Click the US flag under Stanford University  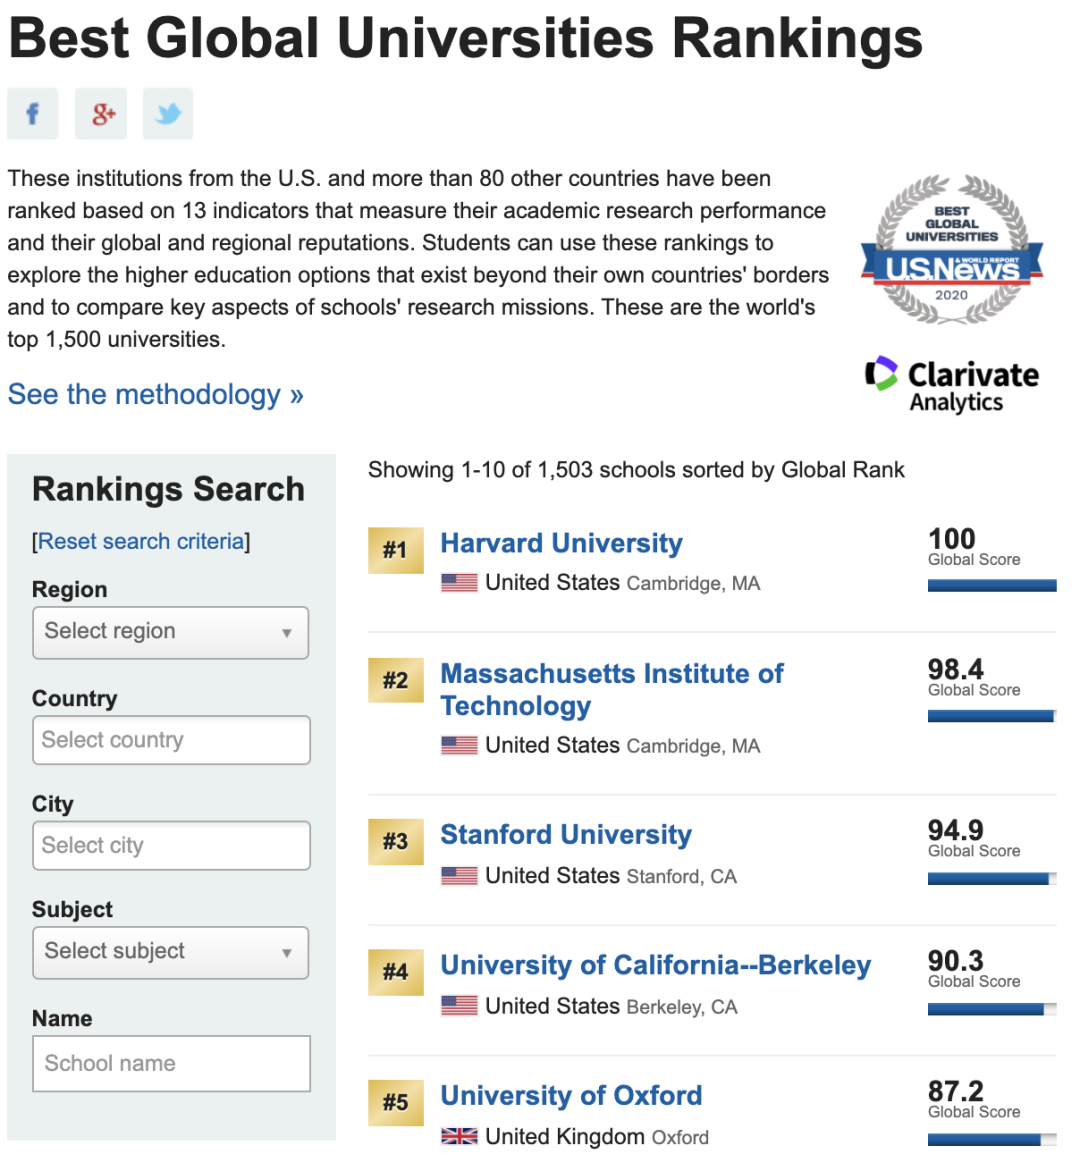coord(459,876)
